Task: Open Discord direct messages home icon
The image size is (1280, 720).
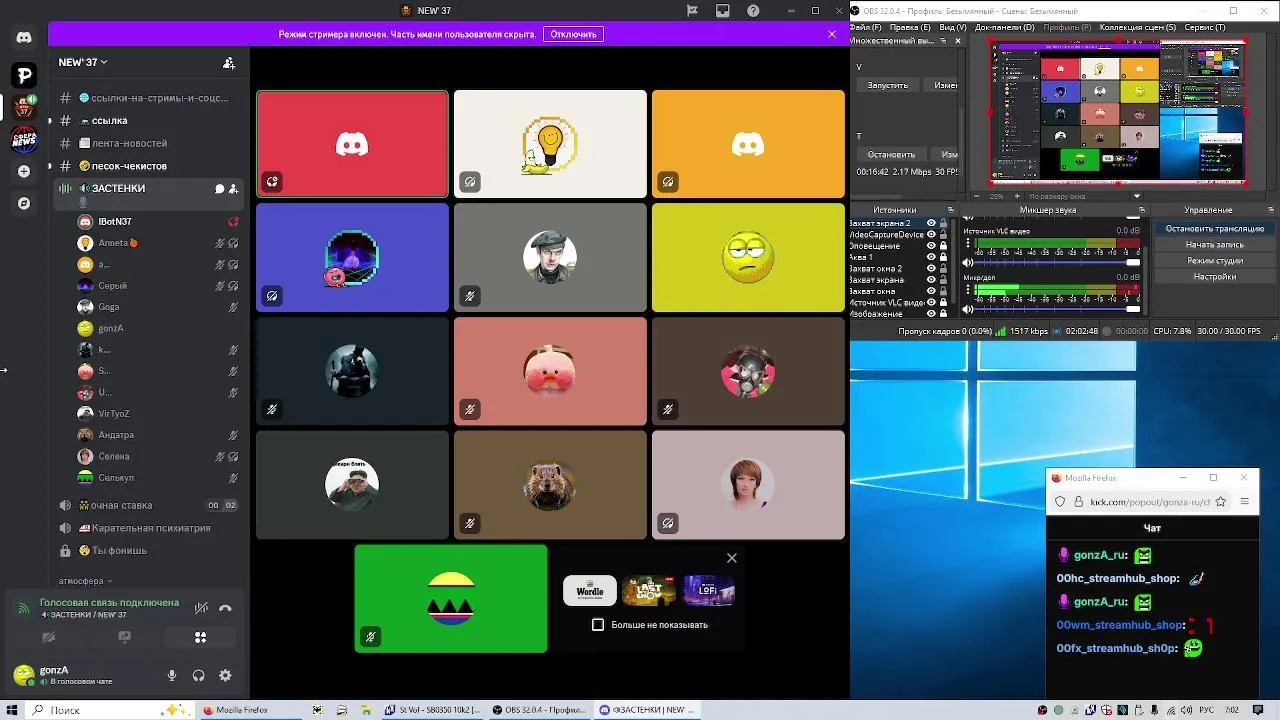Action: pos(24,37)
